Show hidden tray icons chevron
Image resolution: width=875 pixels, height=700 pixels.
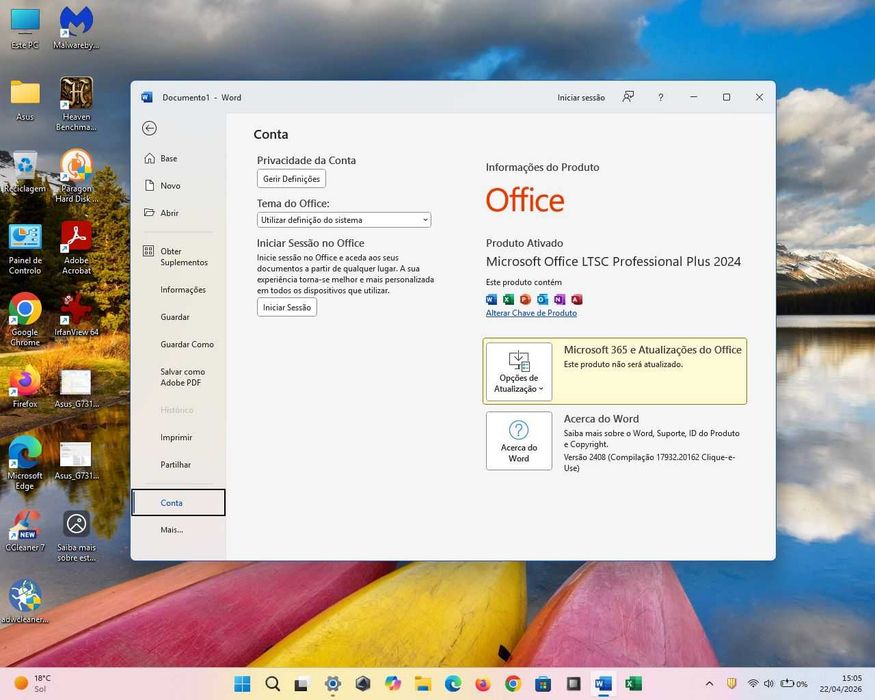(709, 684)
